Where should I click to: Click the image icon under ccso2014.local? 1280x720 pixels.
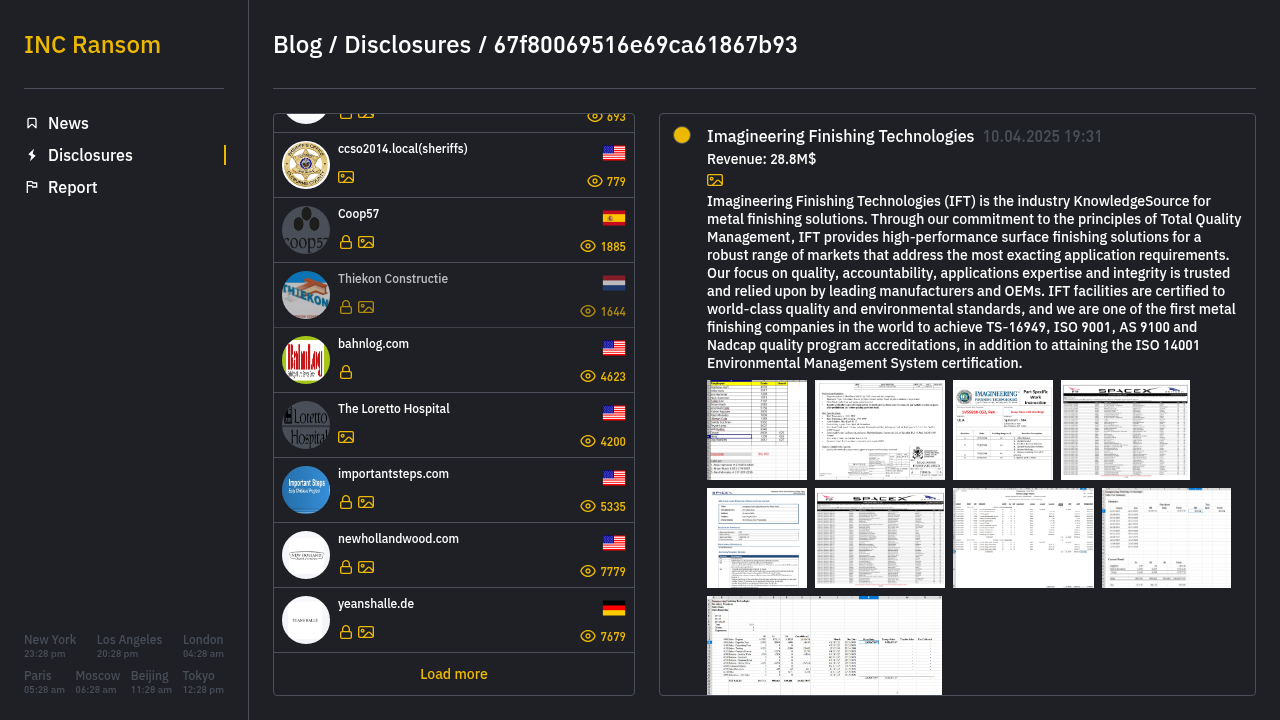click(x=346, y=177)
